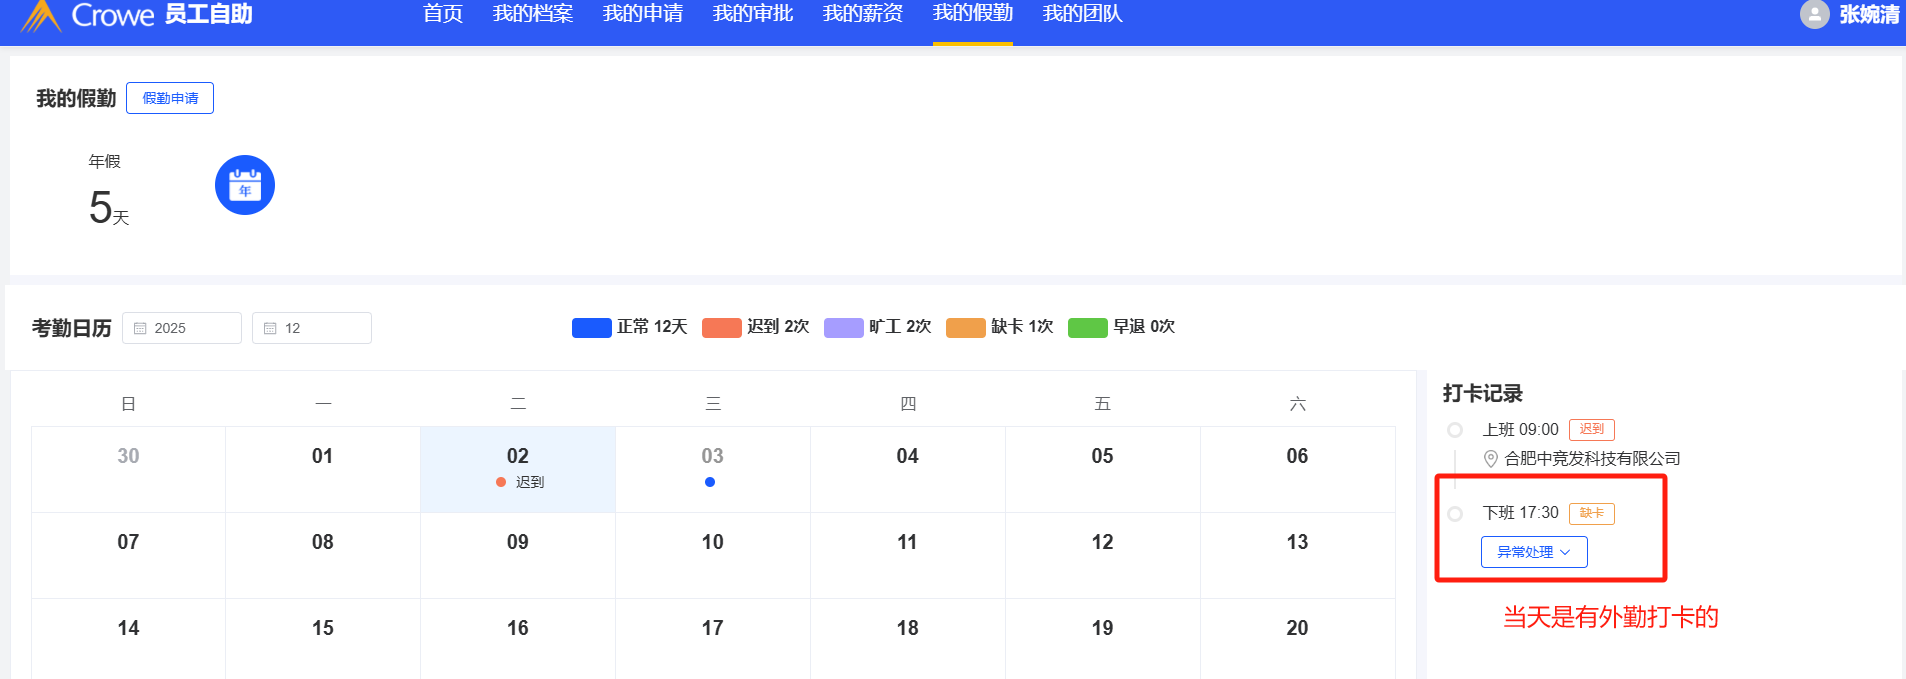
Task: Select calendar day 07
Action: click(x=128, y=555)
